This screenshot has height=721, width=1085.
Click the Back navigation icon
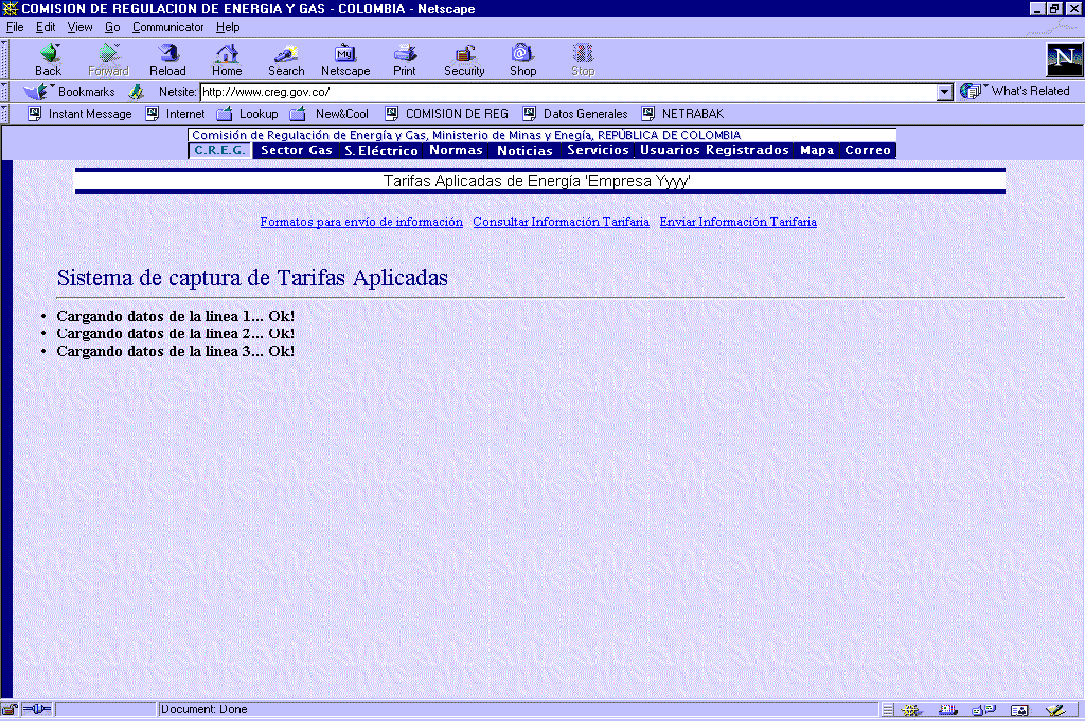click(48, 58)
